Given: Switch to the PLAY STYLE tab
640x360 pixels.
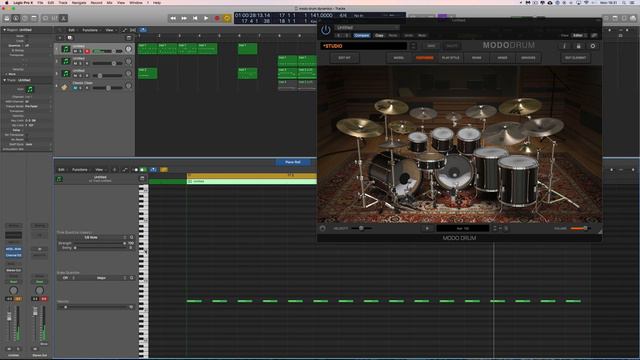Looking at the screenshot, I should tap(451, 58).
